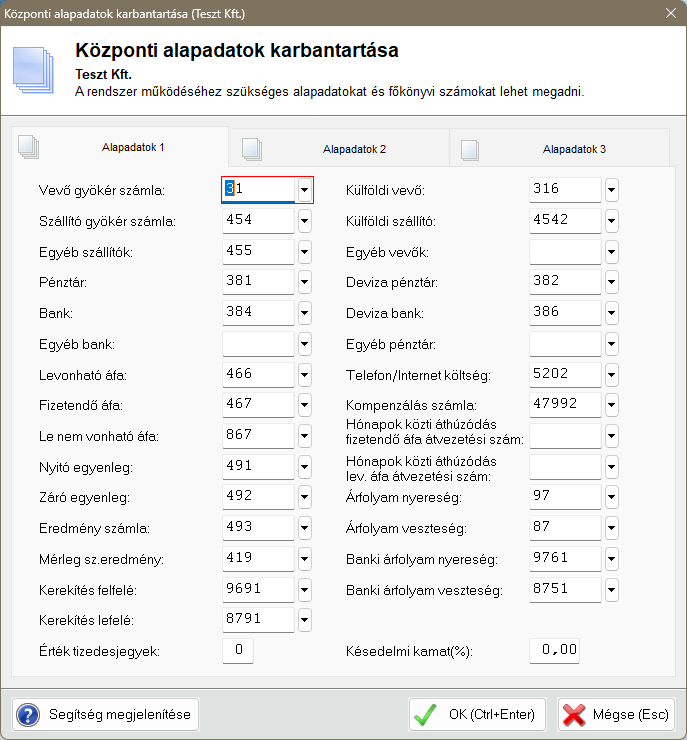The height and width of the screenshot is (740, 687).
Task: Expand the Külföldi vevő account dropdown
Action: [x=611, y=190]
